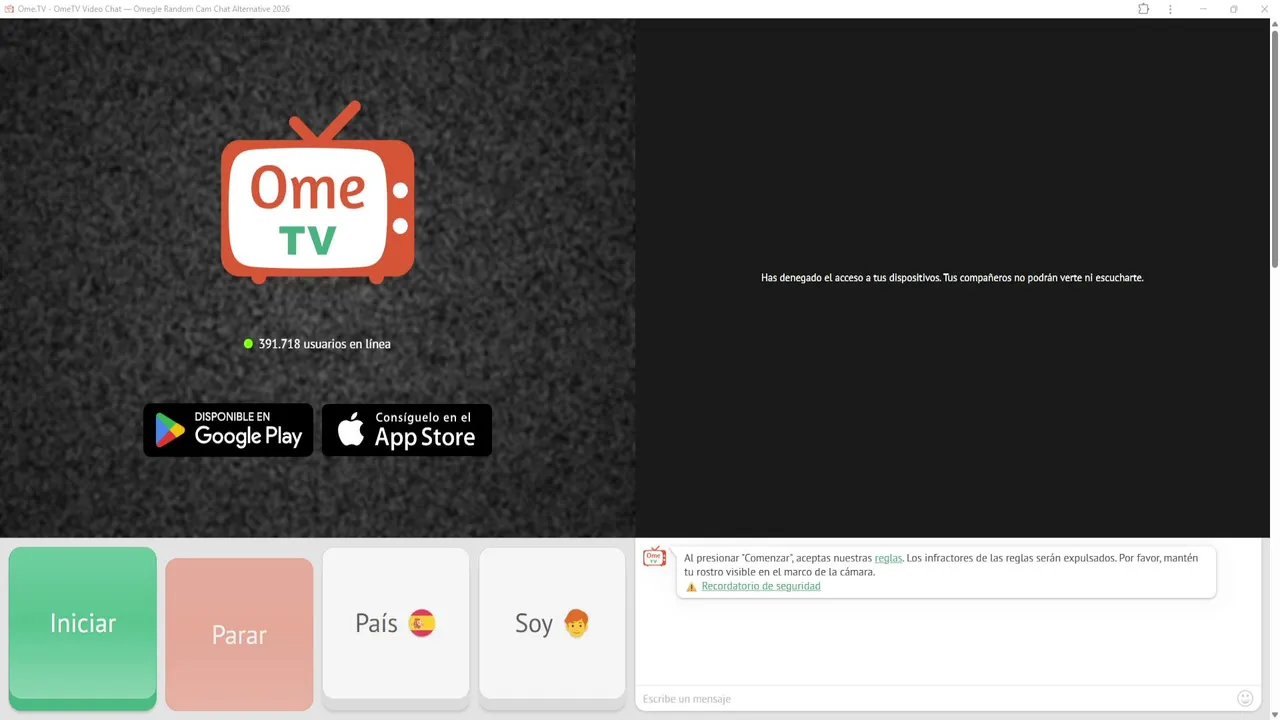Viewport: 1280px width, 720px height.
Task: Focus the Escribe un mensaje field
Action: tap(935, 698)
